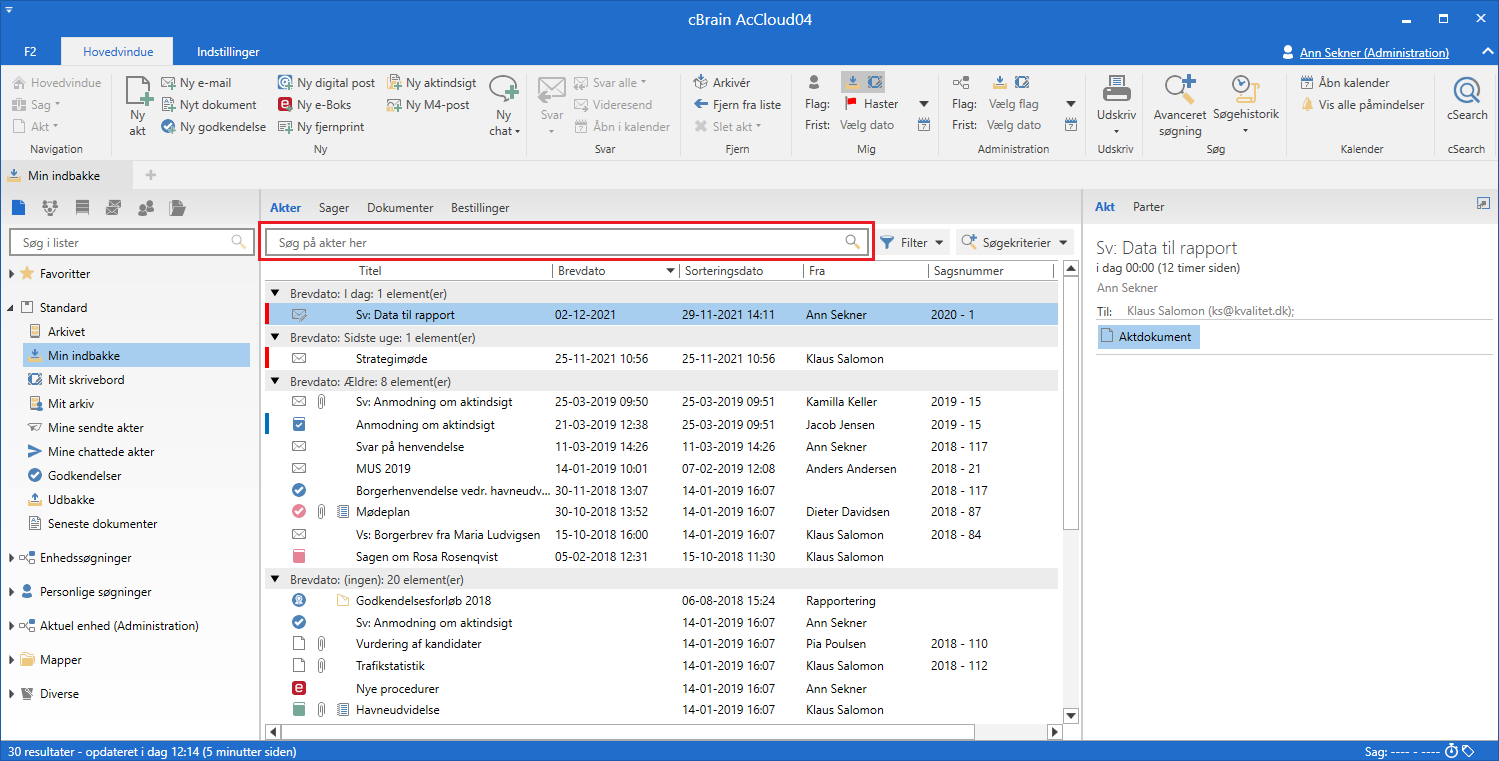Create Ny digital post
1499x761 pixels.
point(326,83)
